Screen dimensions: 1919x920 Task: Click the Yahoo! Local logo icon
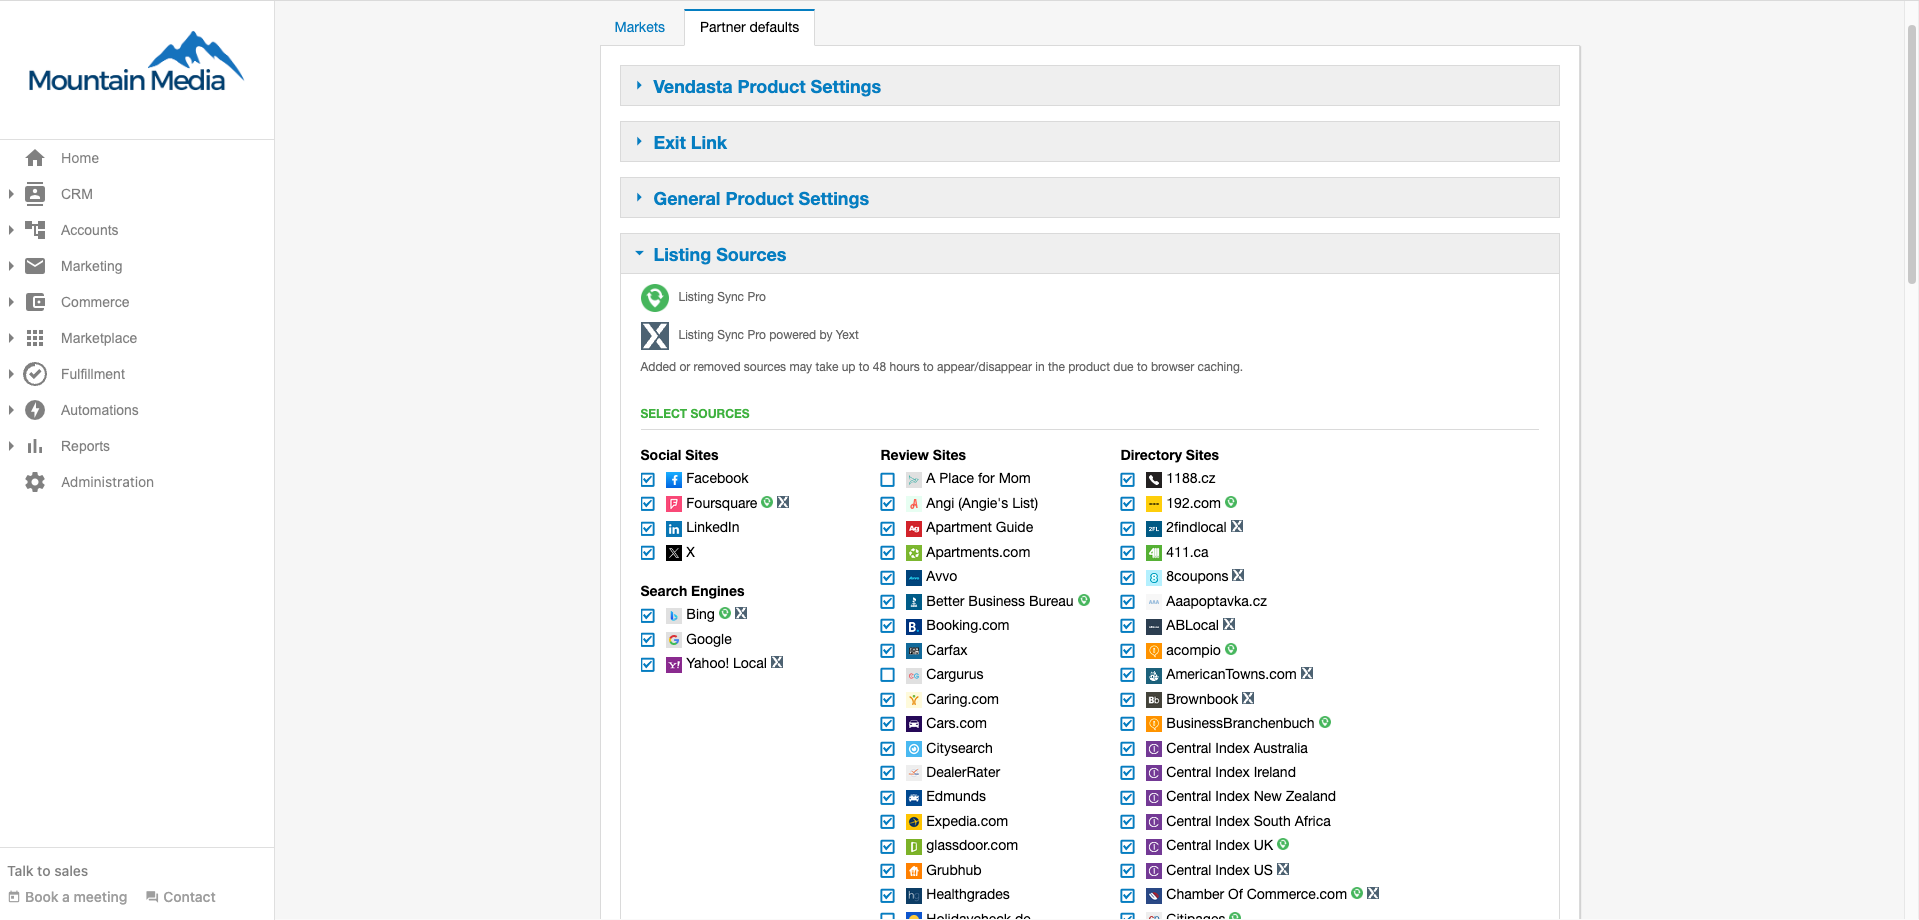[x=674, y=665]
